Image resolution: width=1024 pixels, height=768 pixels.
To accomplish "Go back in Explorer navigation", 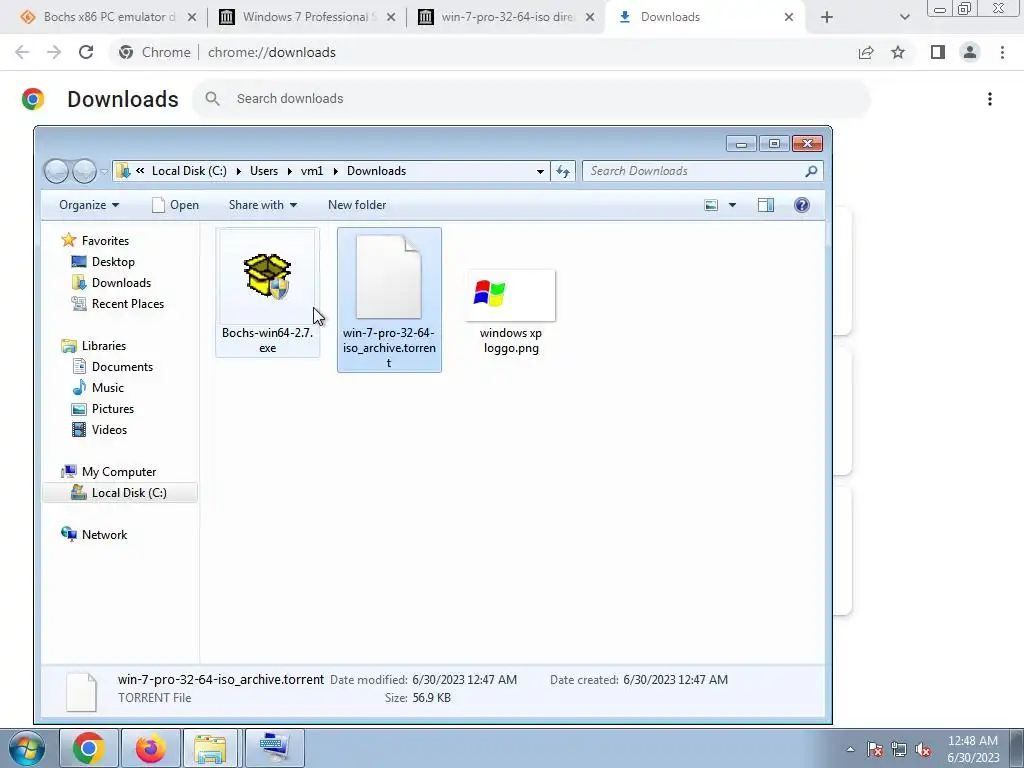I will 56,171.
